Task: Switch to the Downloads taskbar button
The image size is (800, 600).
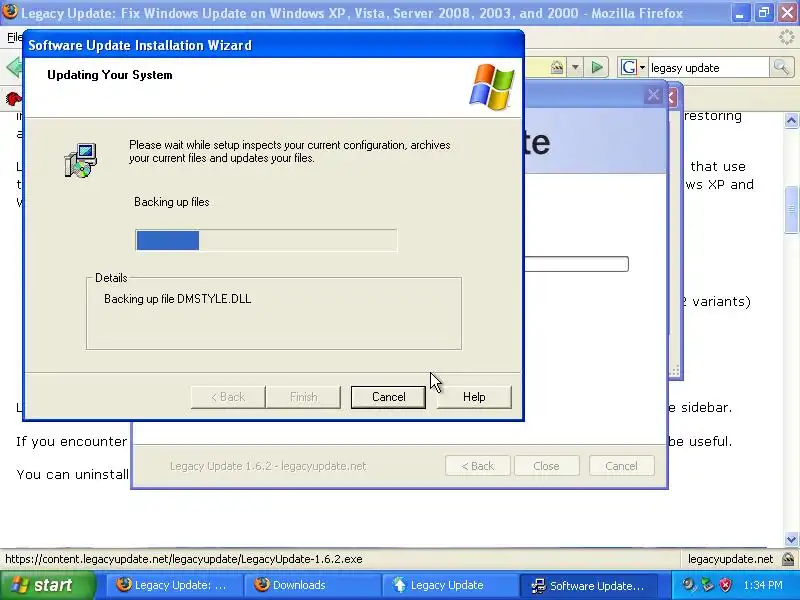Action: [311, 585]
